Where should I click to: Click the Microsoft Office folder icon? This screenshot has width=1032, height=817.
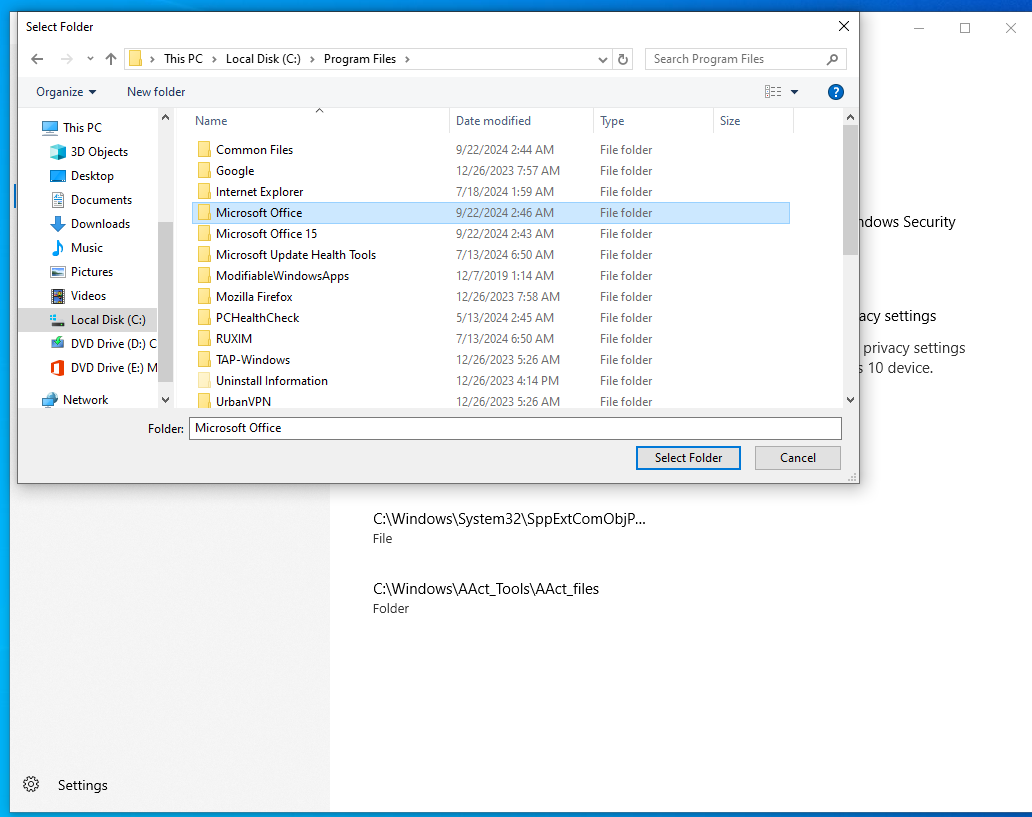coord(204,213)
